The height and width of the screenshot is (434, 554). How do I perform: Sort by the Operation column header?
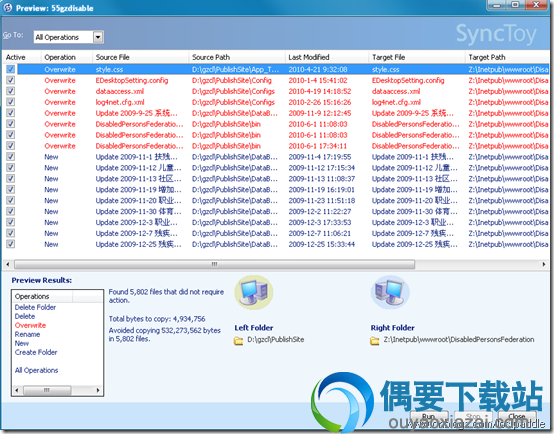[x=66, y=57]
